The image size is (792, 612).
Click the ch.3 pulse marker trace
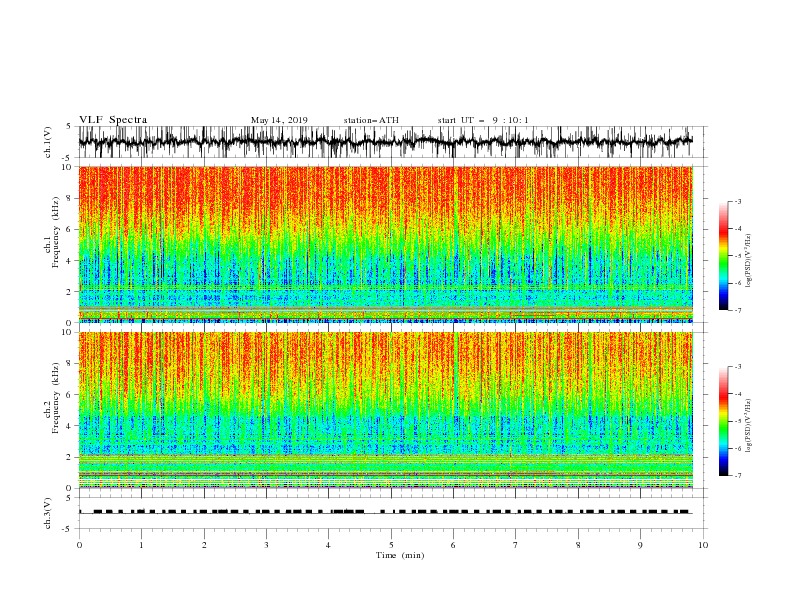click(385, 512)
